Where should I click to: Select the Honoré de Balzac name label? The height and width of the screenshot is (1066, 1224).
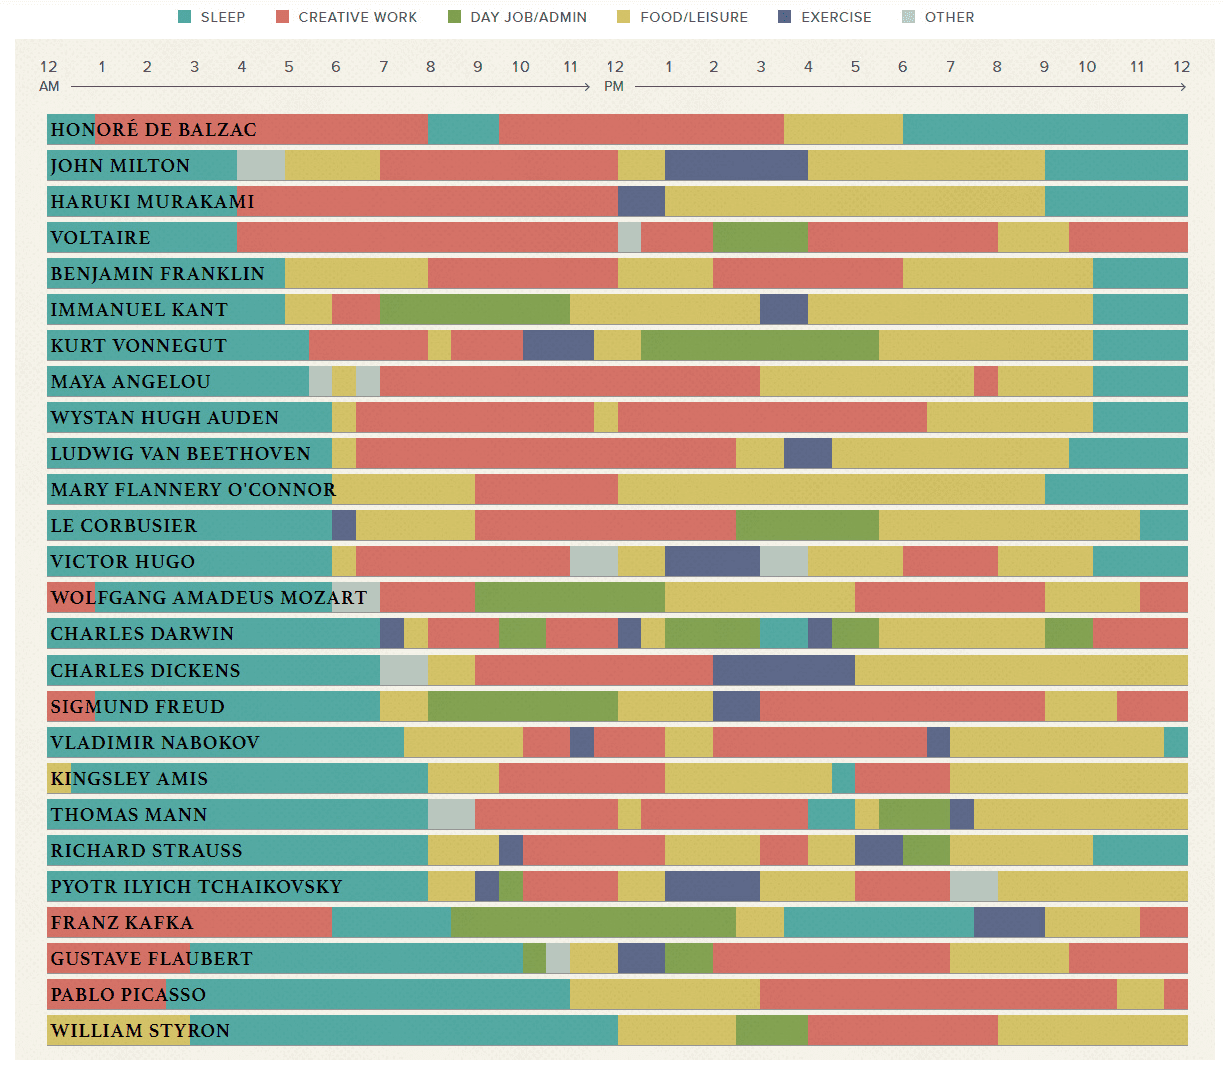[x=153, y=130]
